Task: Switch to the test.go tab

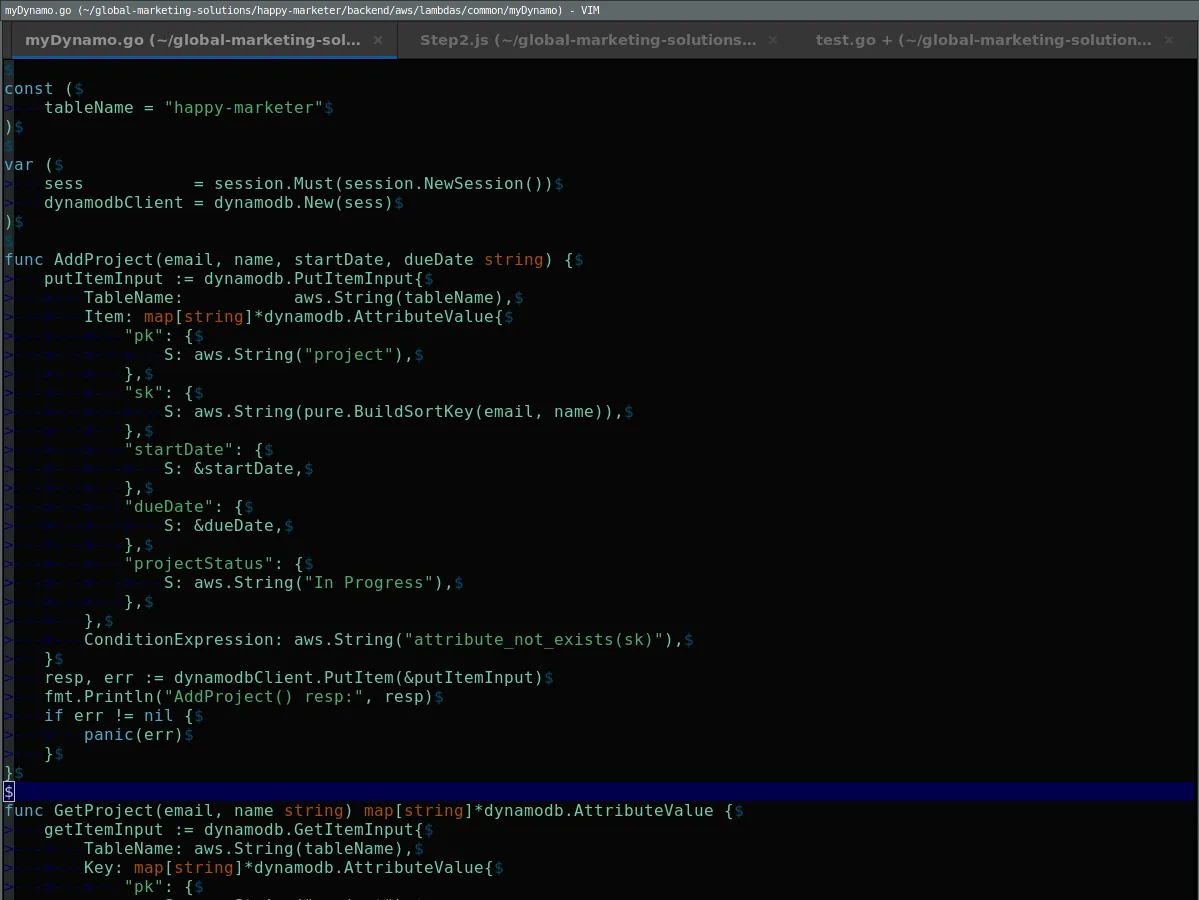Action: (x=983, y=40)
